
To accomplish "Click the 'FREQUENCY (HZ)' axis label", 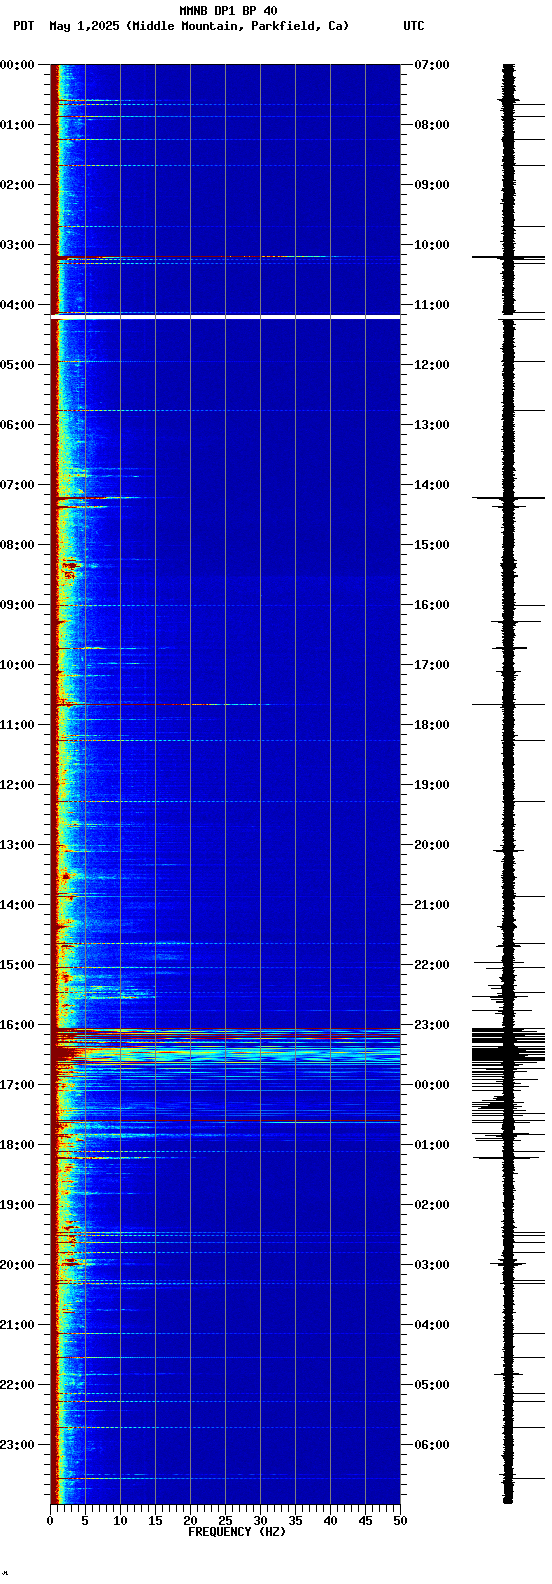I will point(237,1532).
